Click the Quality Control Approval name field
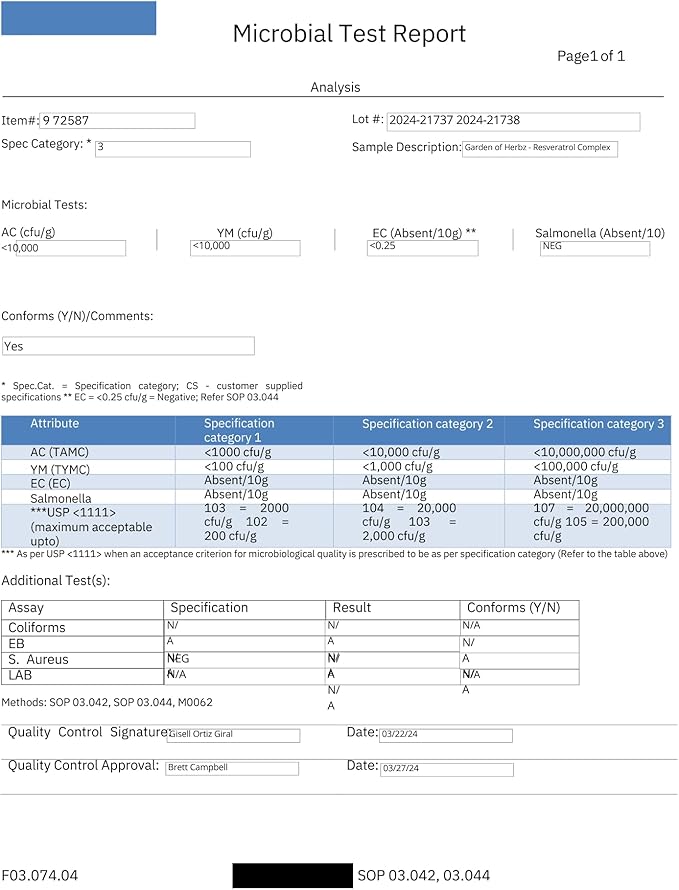 (233, 768)
